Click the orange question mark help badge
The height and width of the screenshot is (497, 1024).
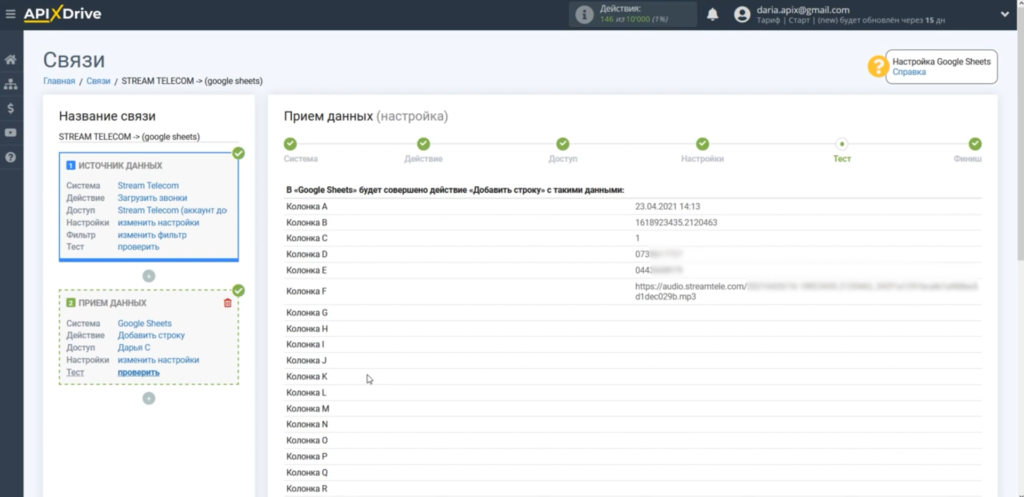(x=877, y=67)
